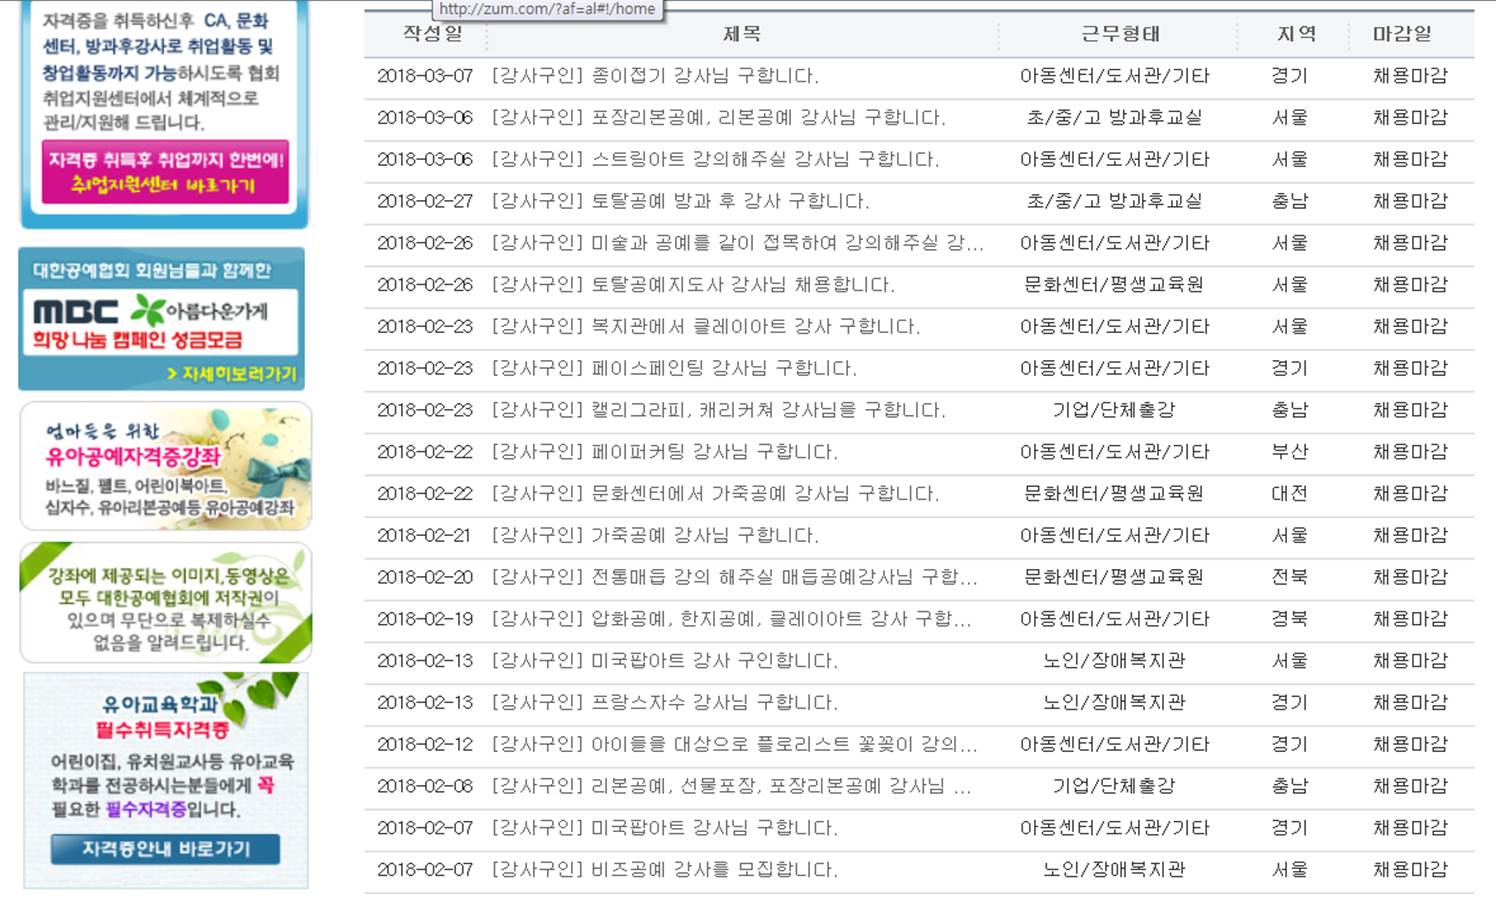Click the 마감일 column header

[x=1401, y=34]
